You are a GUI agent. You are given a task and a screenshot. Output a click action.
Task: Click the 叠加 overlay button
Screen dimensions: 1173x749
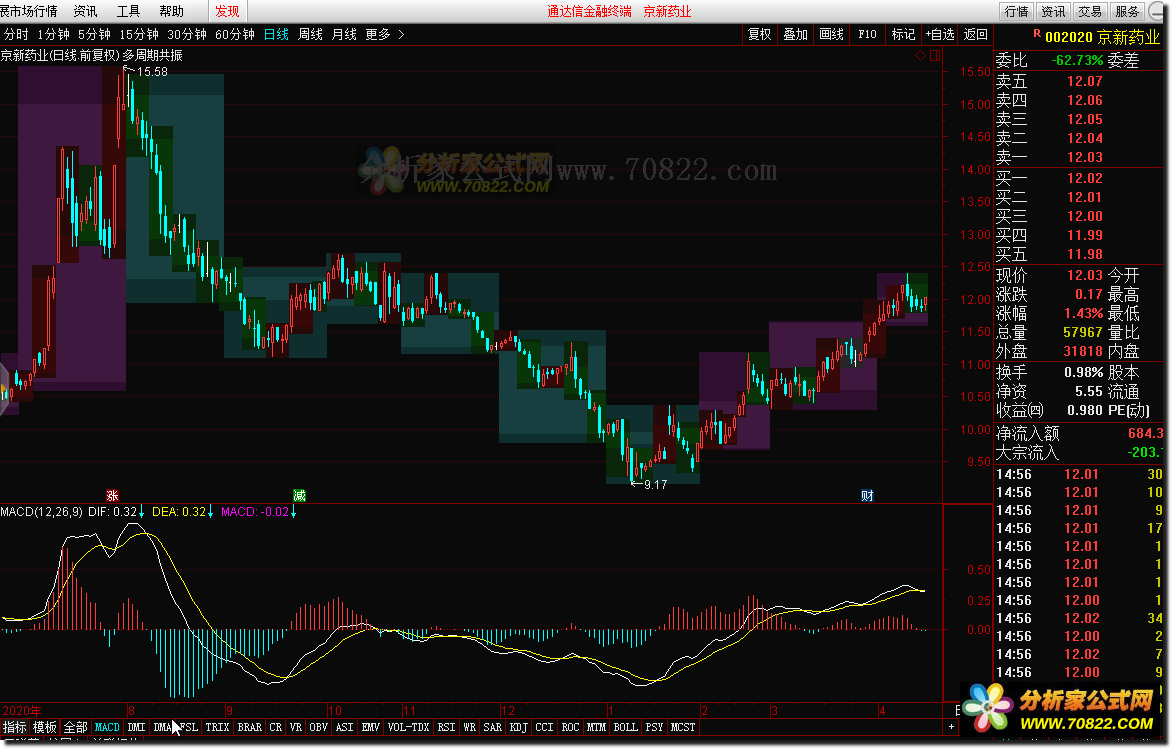point(795,34)
